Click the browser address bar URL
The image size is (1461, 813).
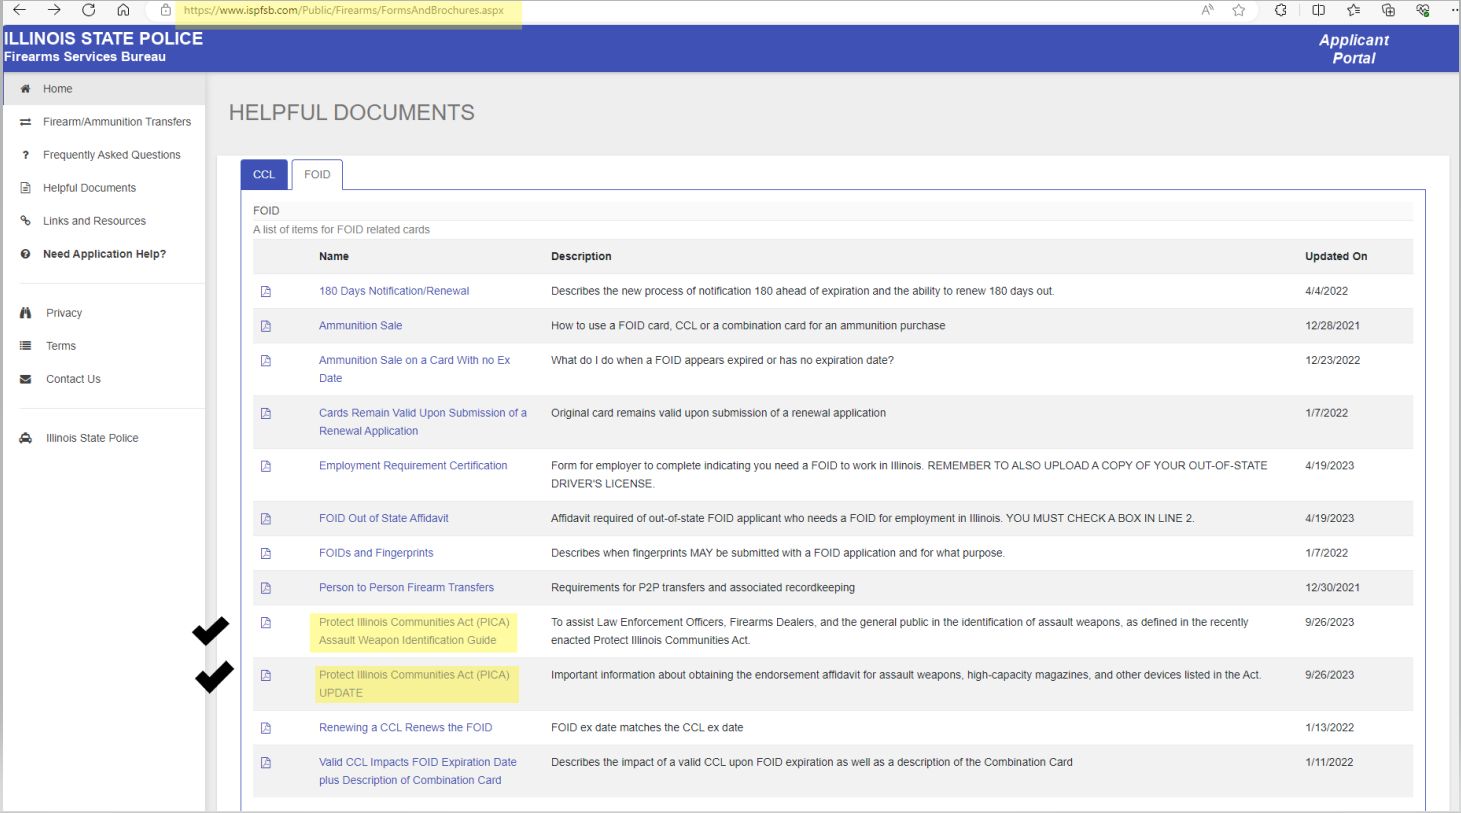[x=343, y=11]
